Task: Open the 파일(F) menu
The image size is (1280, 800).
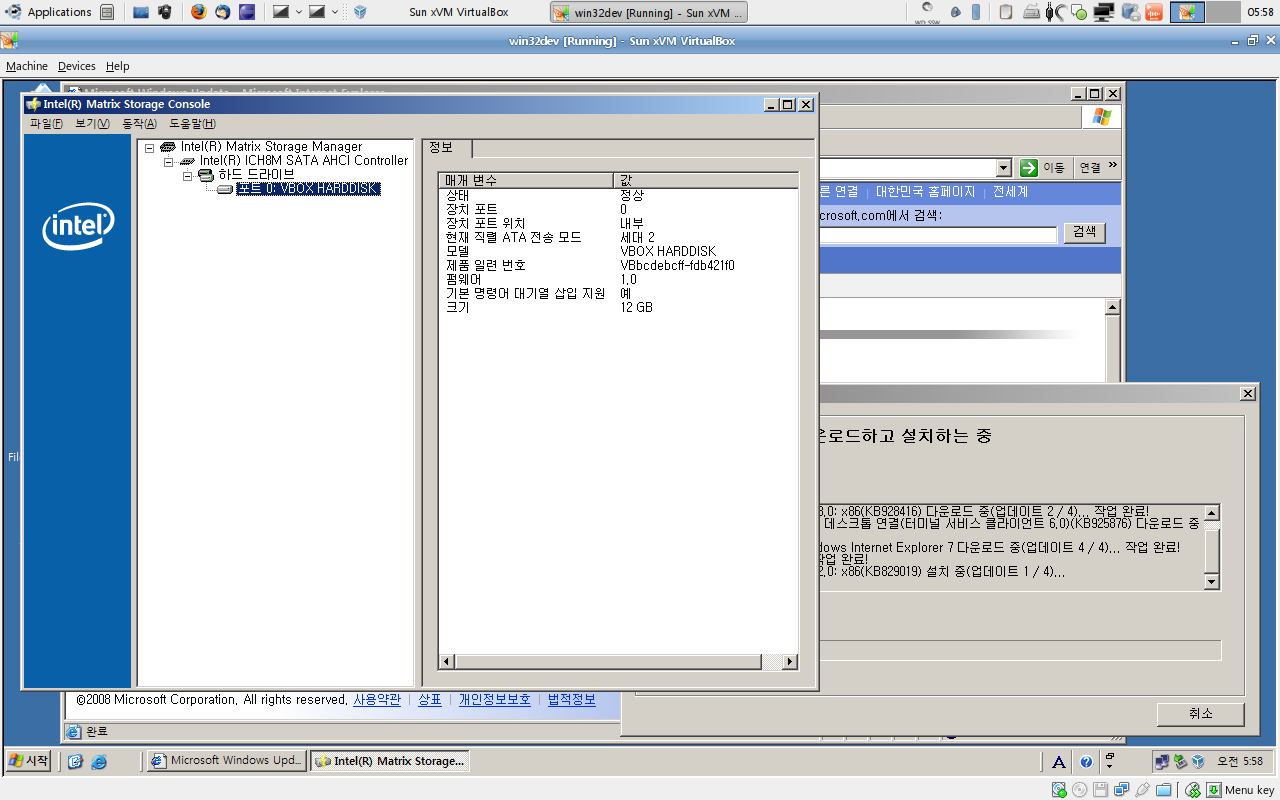Action: tap(46, 124)
